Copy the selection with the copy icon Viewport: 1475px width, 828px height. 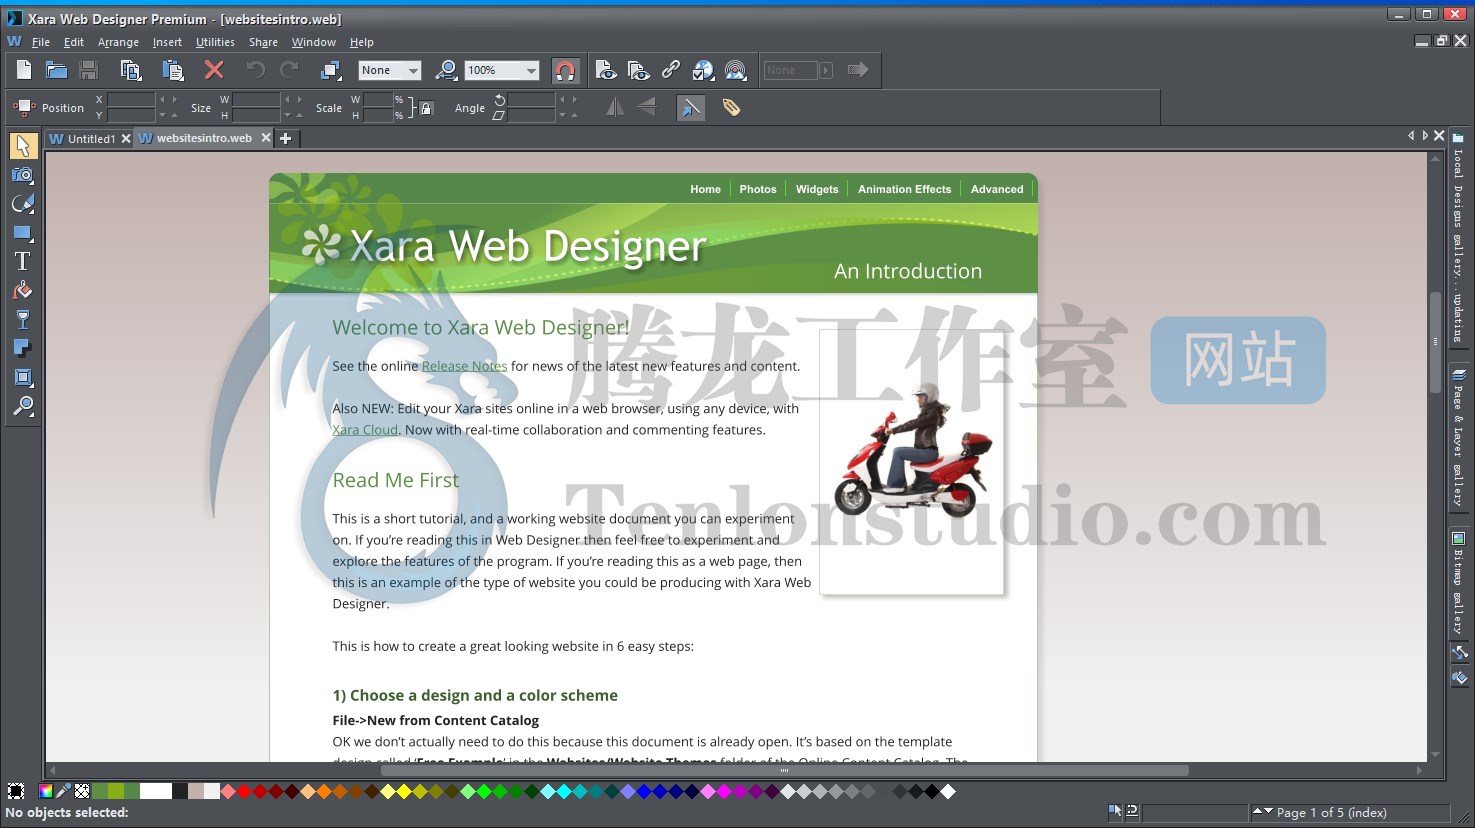pos(130,70)
